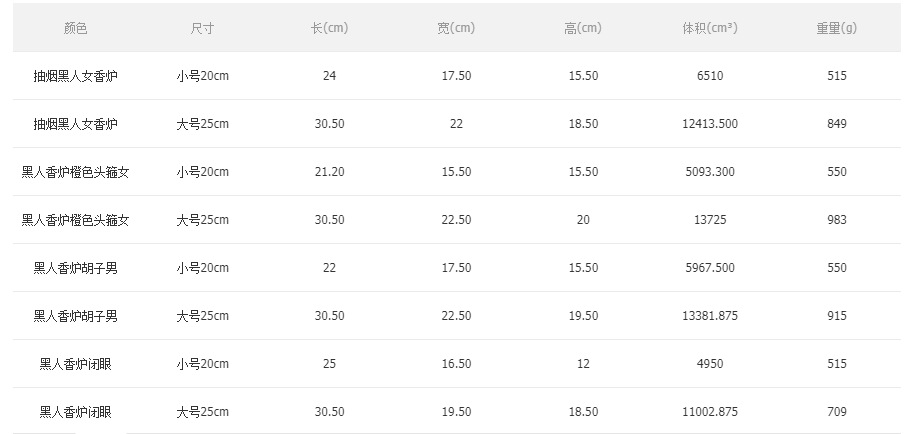This screenshot has width=913, height=434.
Task: Select the 重量(g) column header
Action: [x=837, y=28]
